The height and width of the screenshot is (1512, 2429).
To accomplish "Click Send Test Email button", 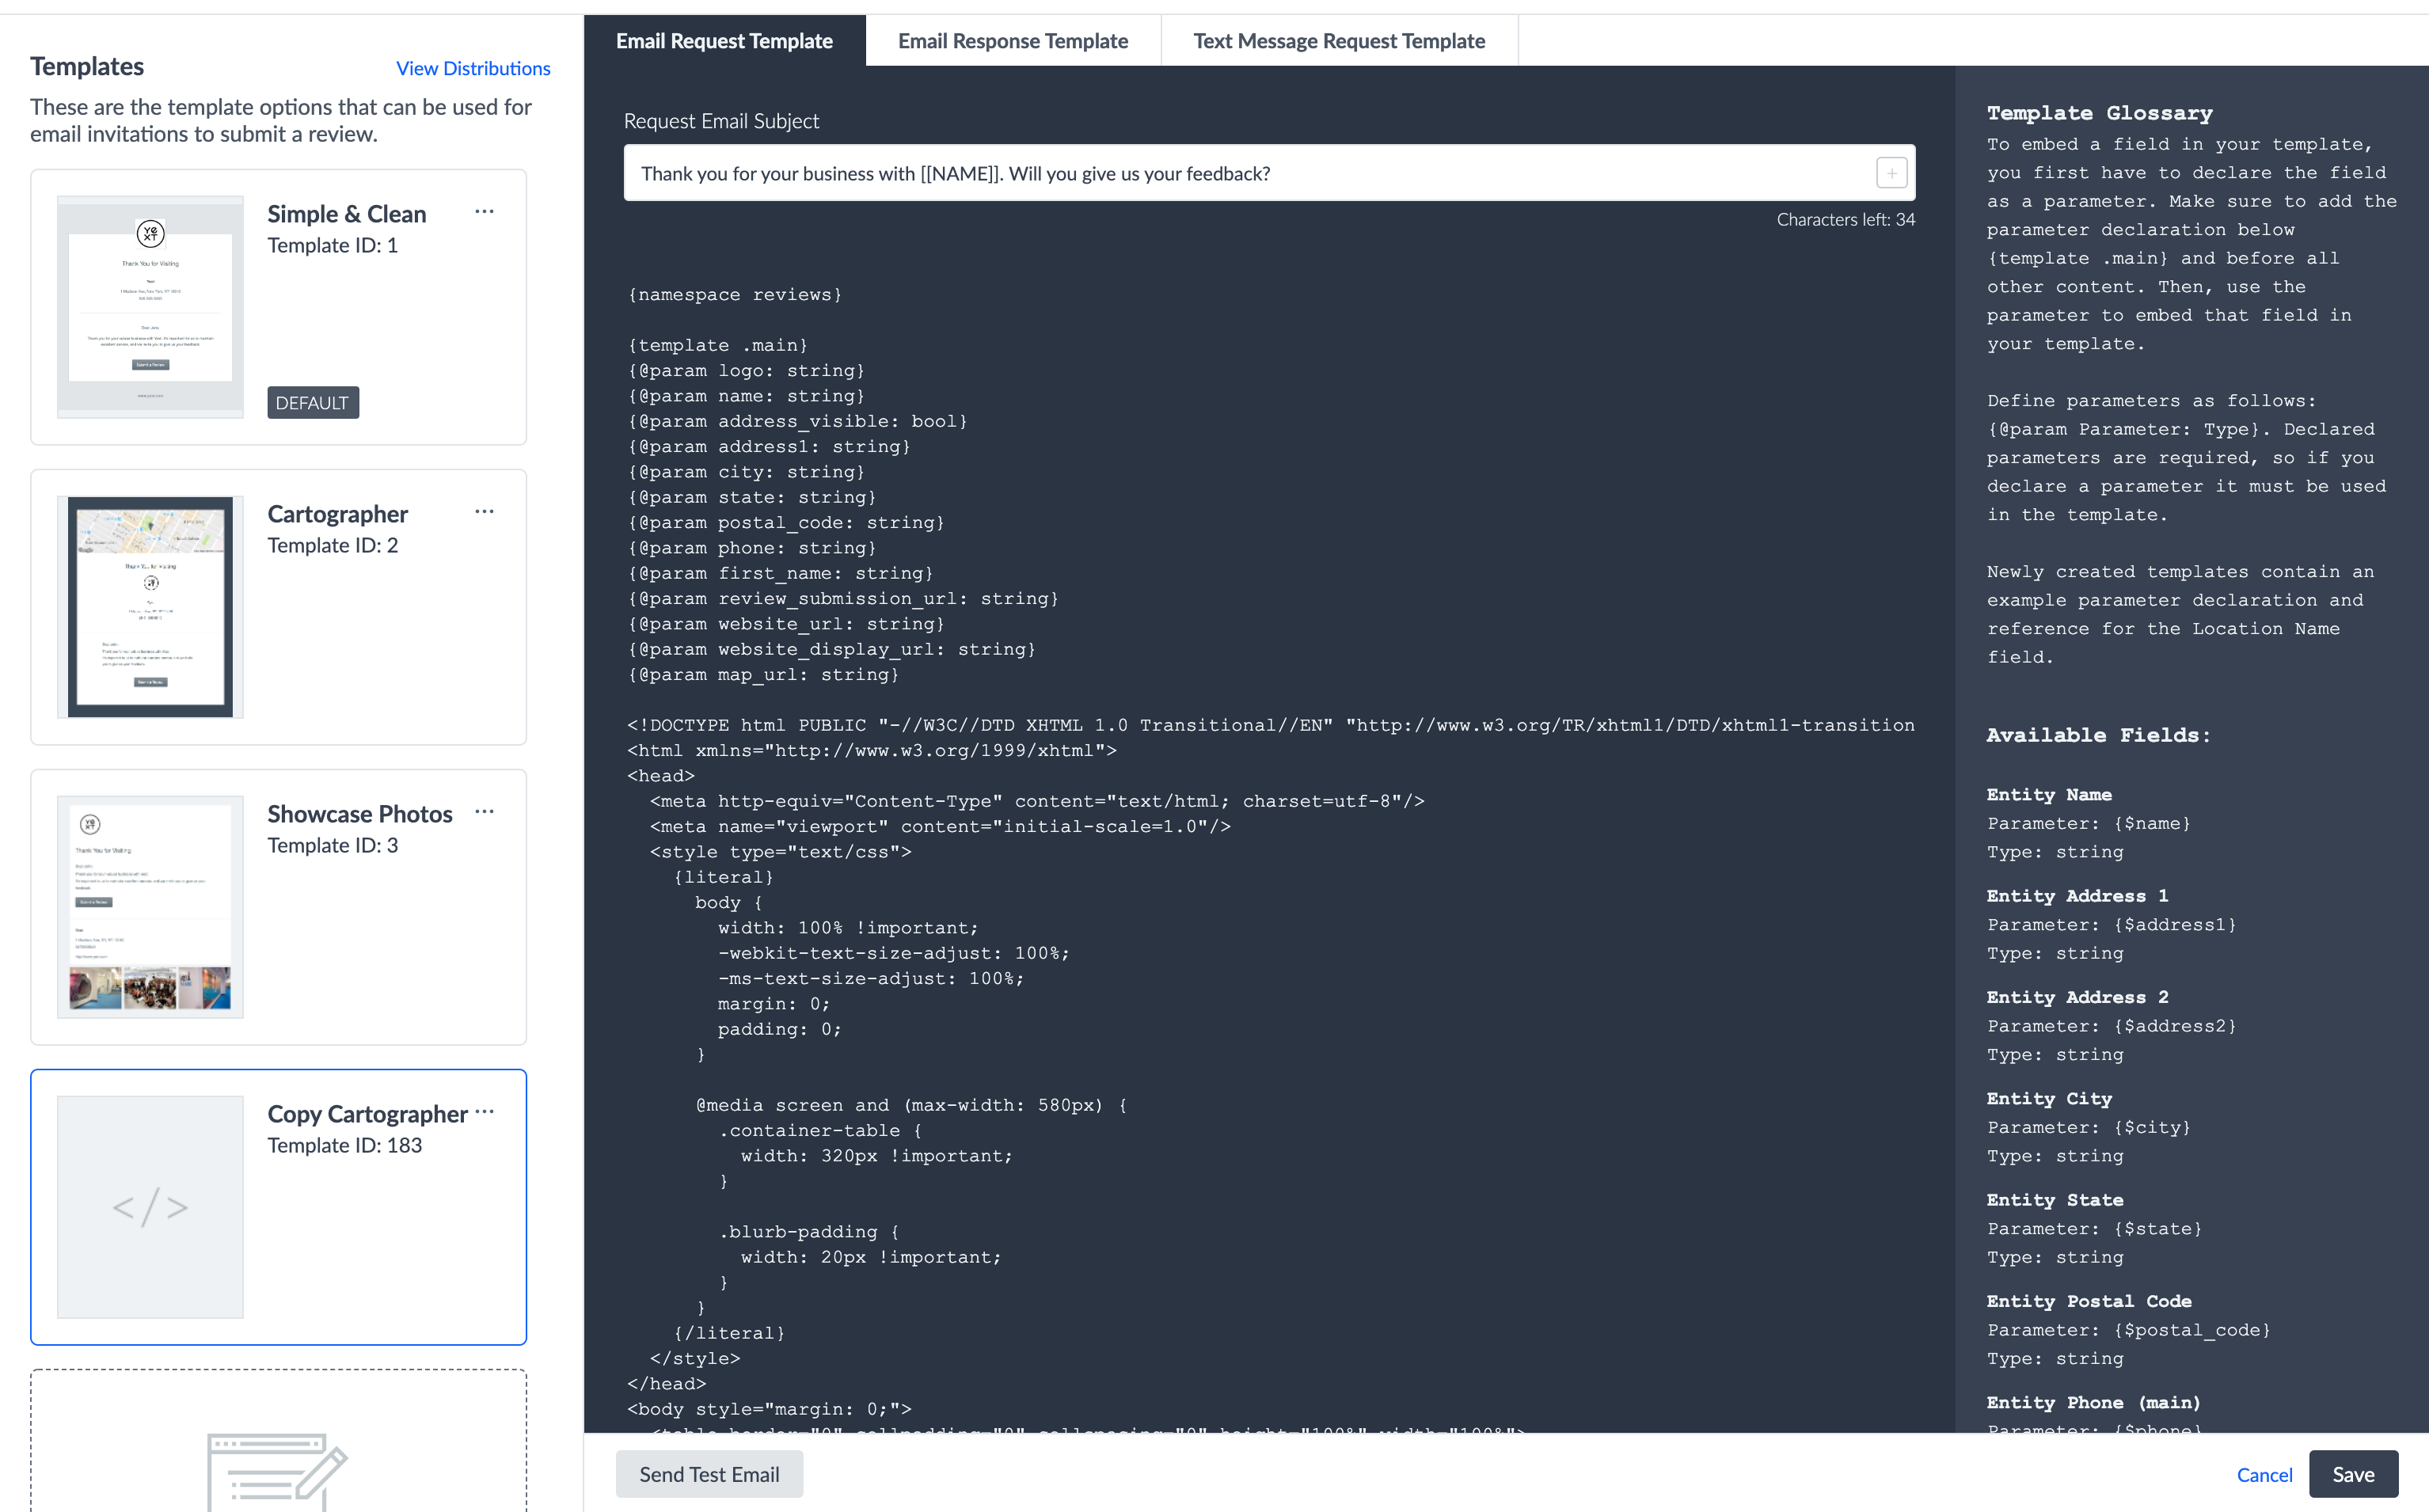I will click(x=709, y=1474).
